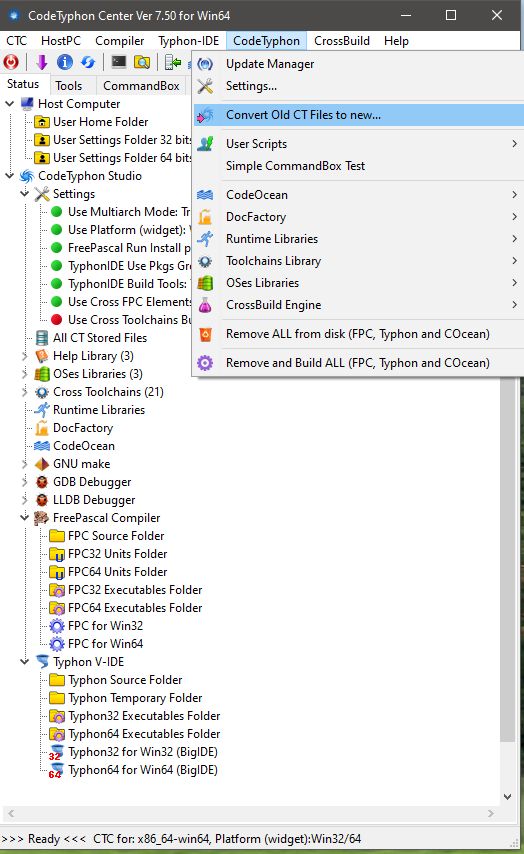
Task: Click the purple download arrow toolbar icon
Action: (42, 62)
